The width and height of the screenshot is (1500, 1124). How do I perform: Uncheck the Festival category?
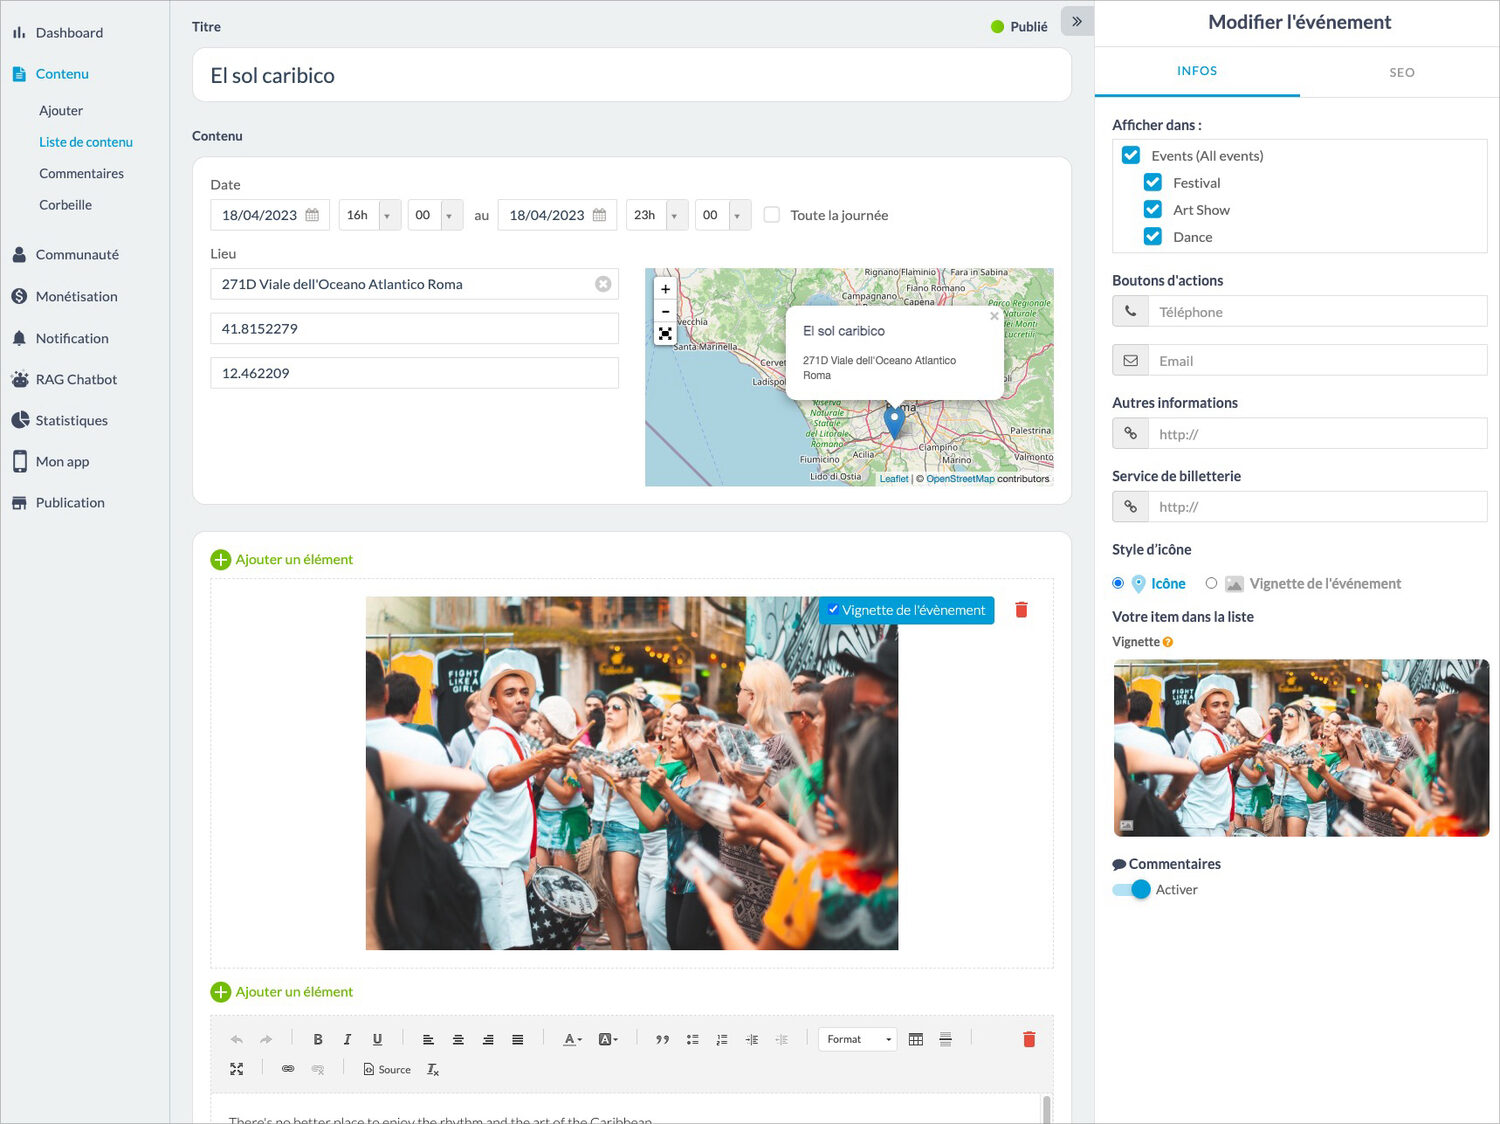click(1153, 182)
